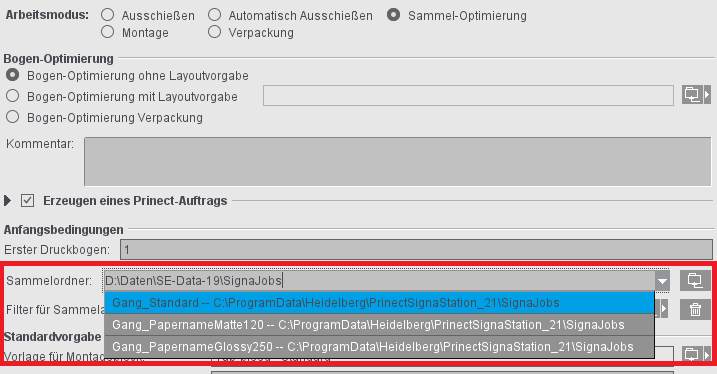The width and height of the screenshot is (717, 374).
Task: Choose Bogen-Optimierung ohne Layoutvorgabe
Action: pyautogui.click(x=12, y=75)
